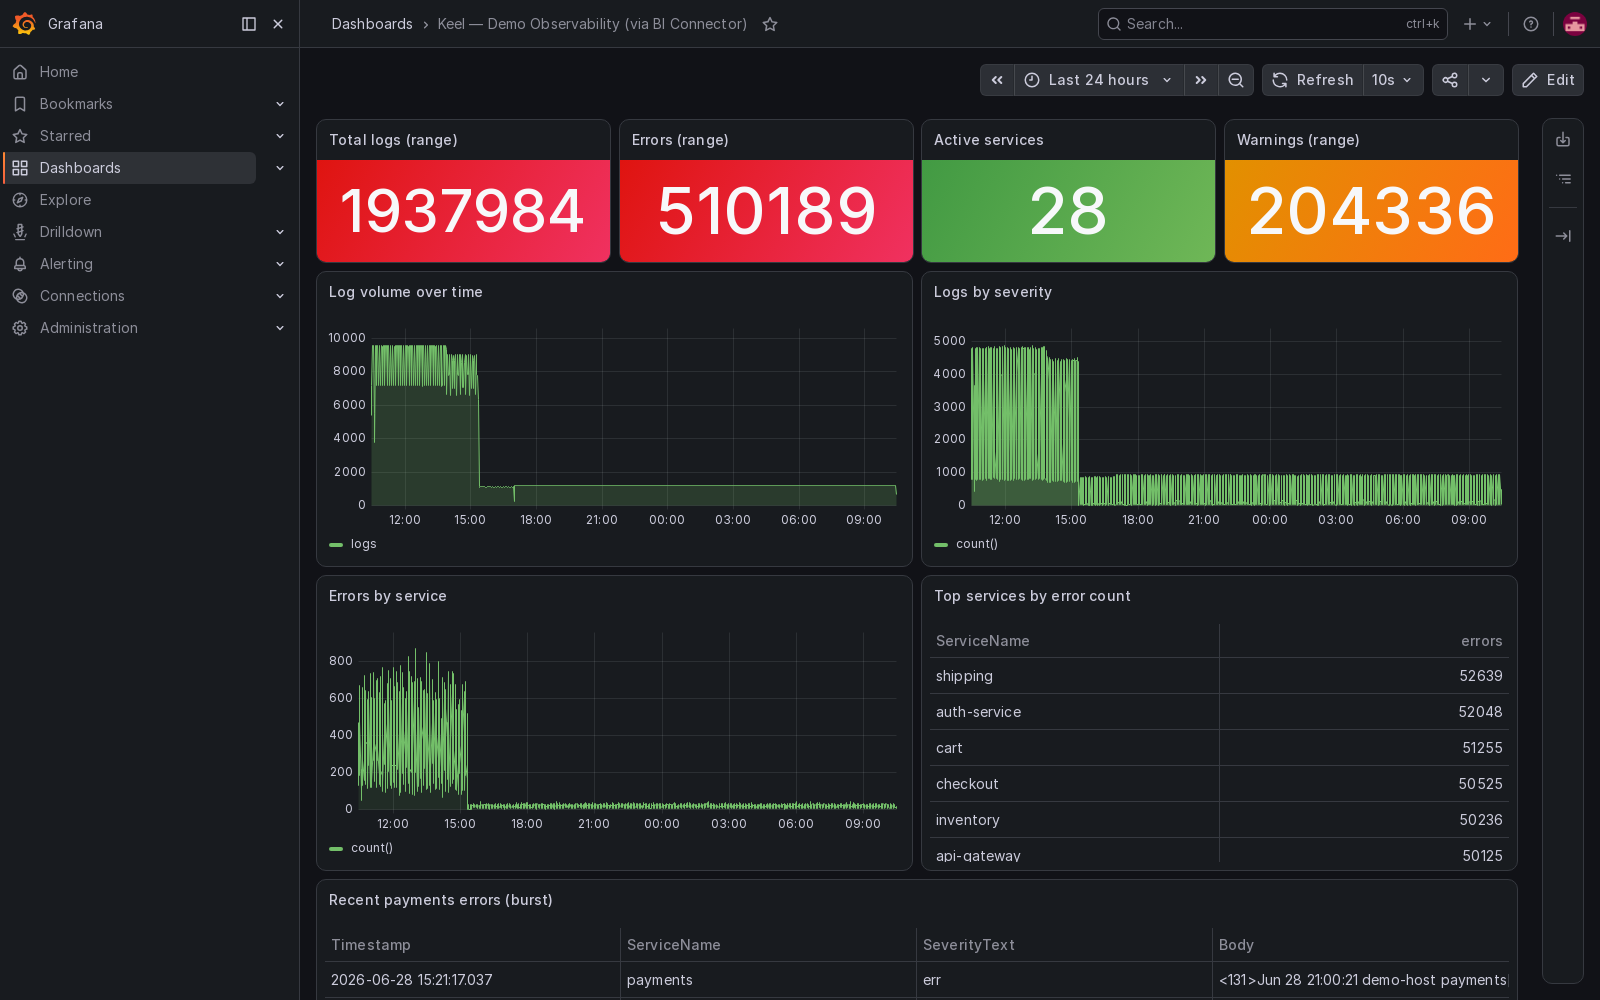Sort by Timestamp column header
Screen dimensions: 1600x1000
[x=371, y=945]
